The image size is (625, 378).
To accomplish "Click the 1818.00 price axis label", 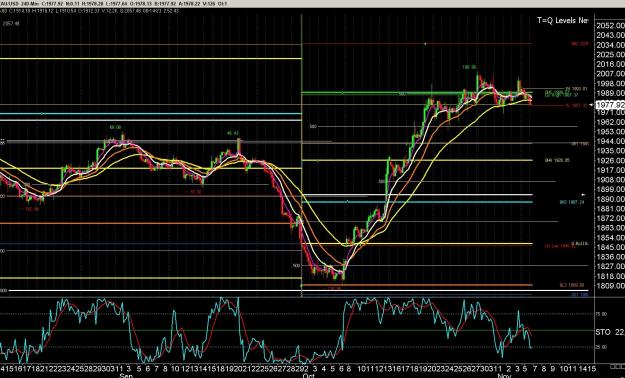I will pyautogui.click(x=611, y=276).
